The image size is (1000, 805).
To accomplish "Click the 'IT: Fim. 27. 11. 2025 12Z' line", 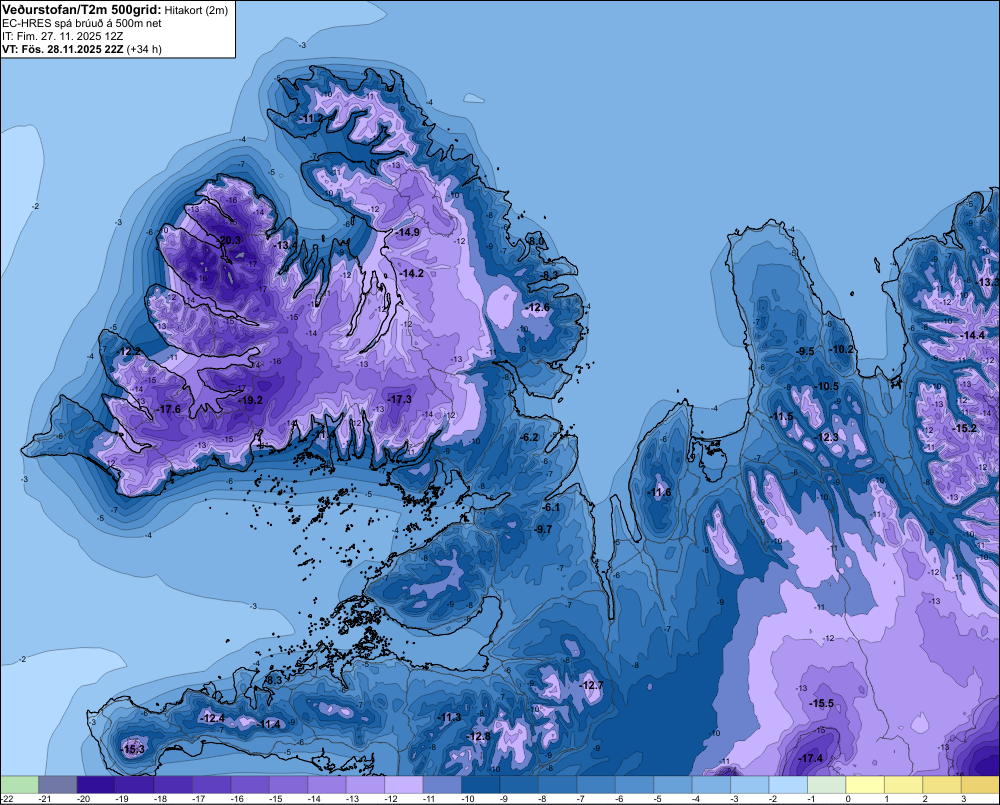I will (62, 36).
